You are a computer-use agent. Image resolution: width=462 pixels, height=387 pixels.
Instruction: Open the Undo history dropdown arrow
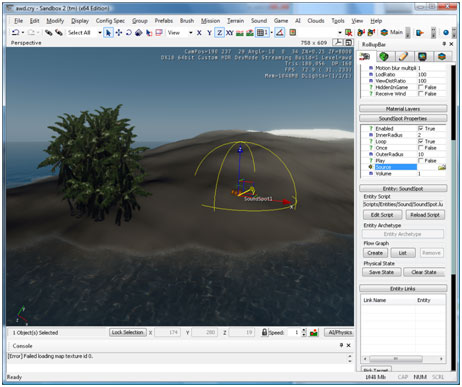23,33
